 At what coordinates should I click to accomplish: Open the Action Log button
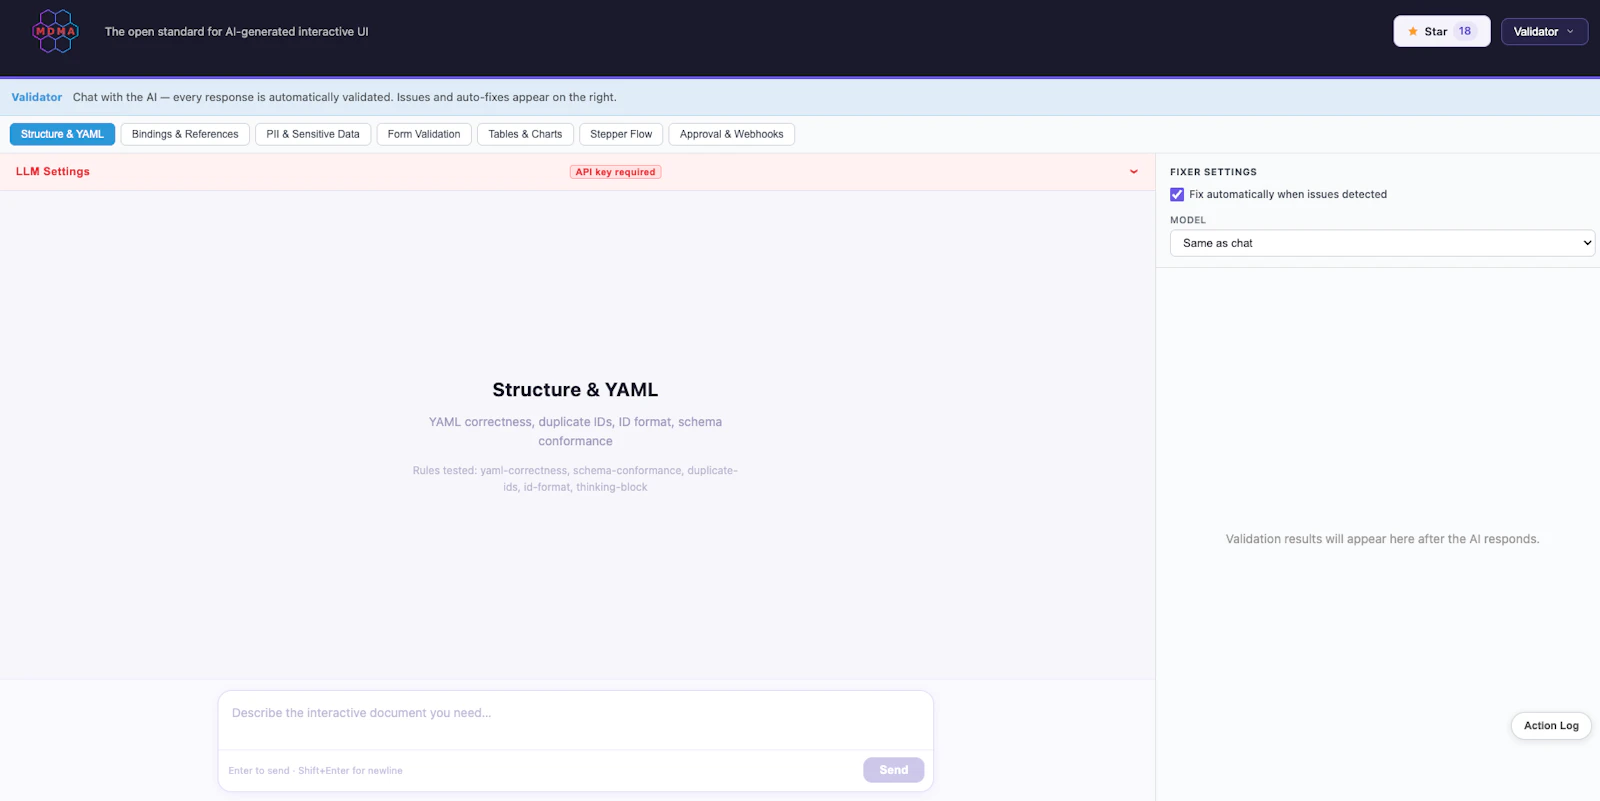(x=1551, y=726)
